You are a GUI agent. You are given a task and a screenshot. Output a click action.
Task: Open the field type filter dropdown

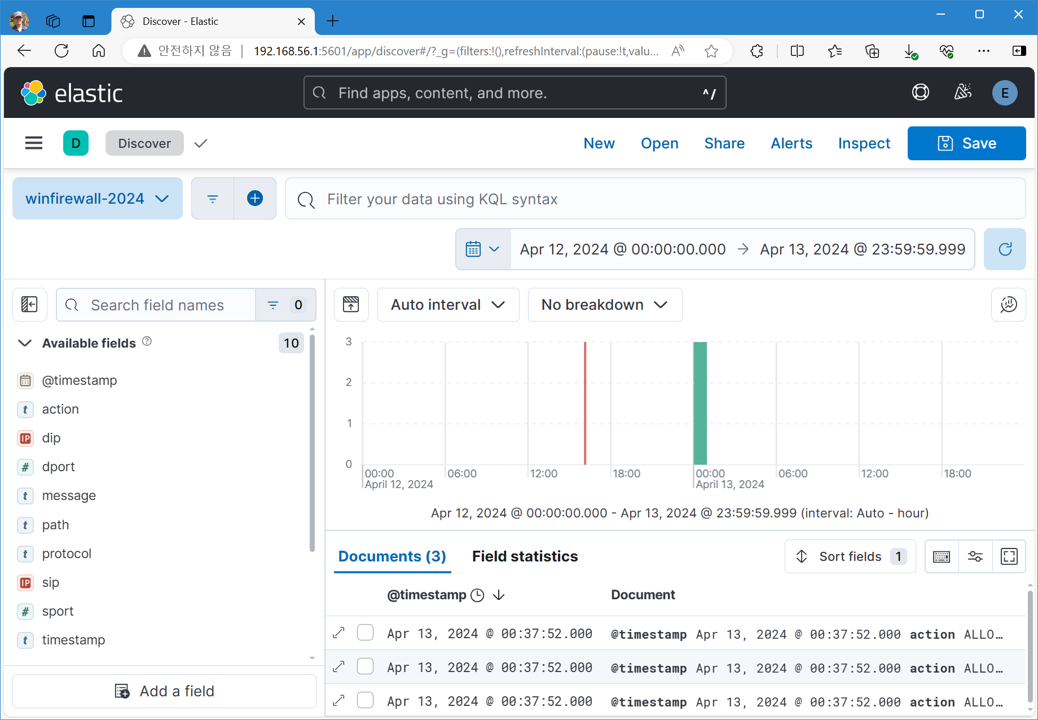point(285,304)
